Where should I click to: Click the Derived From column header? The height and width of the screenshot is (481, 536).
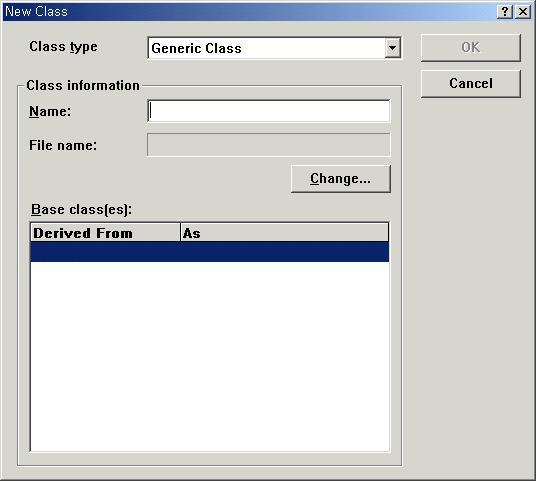105,233
